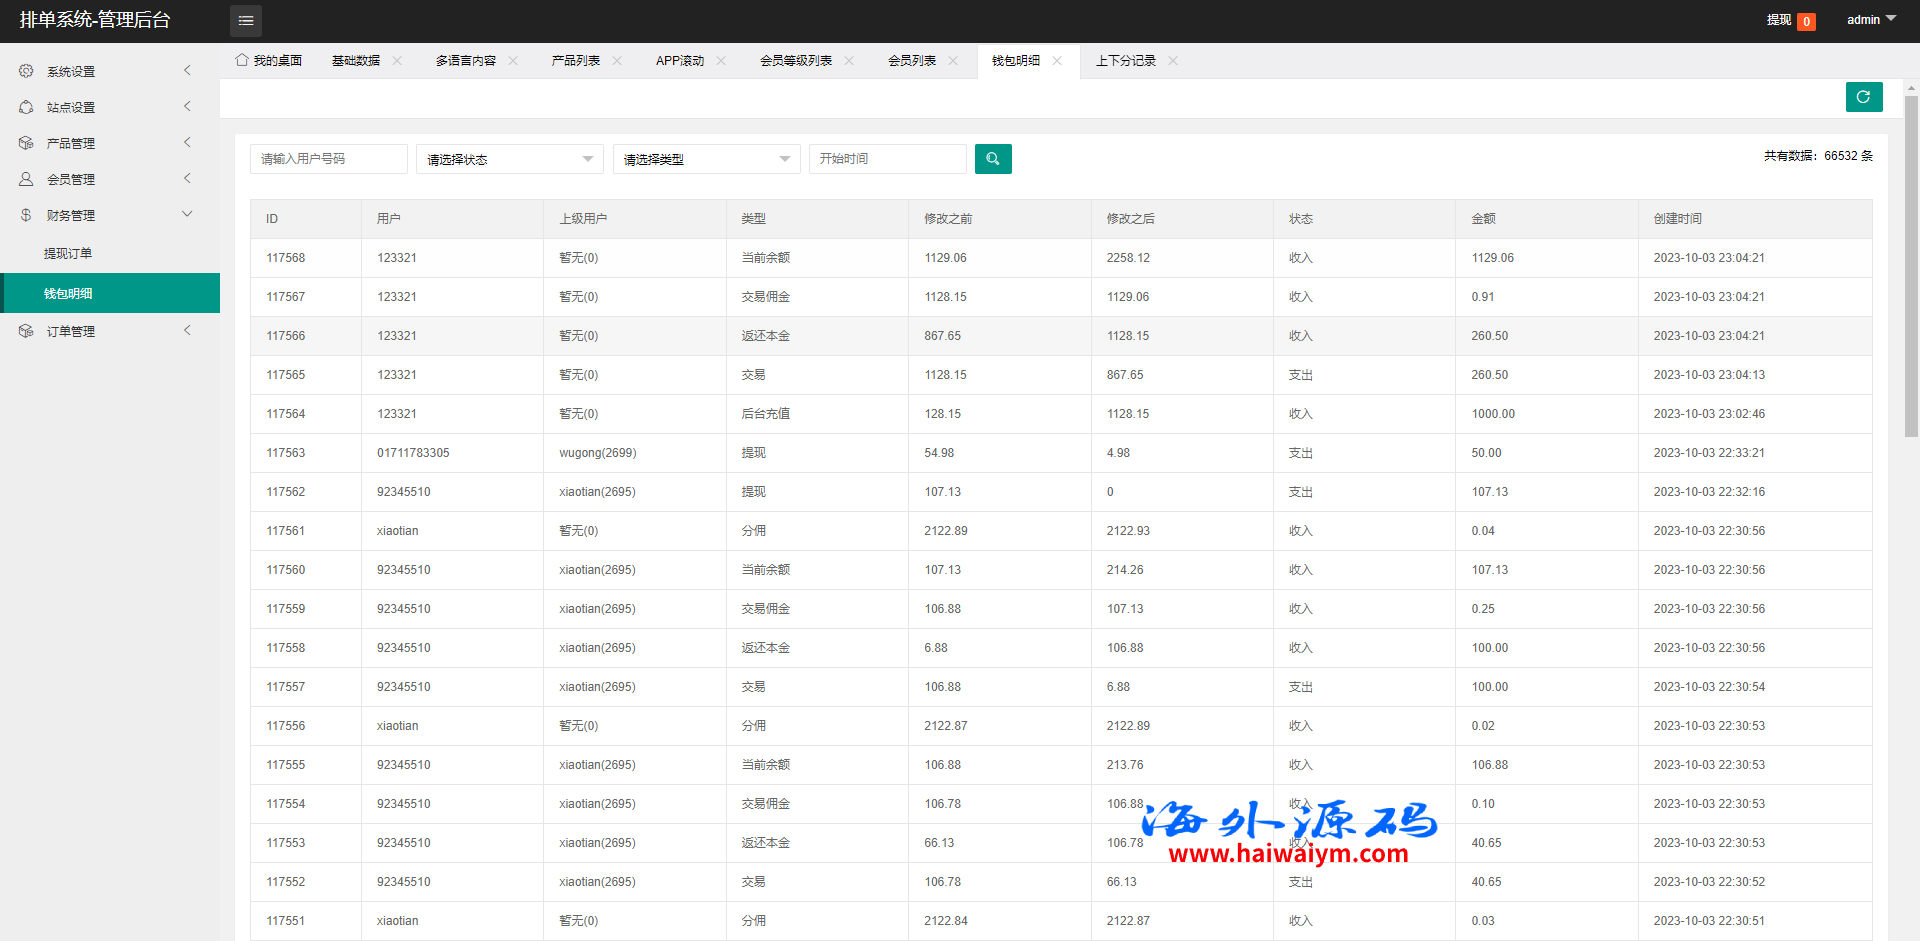The image size is (1920, 941).
Task: Switch to the 产品列表 tab
Action: [575, 61]
